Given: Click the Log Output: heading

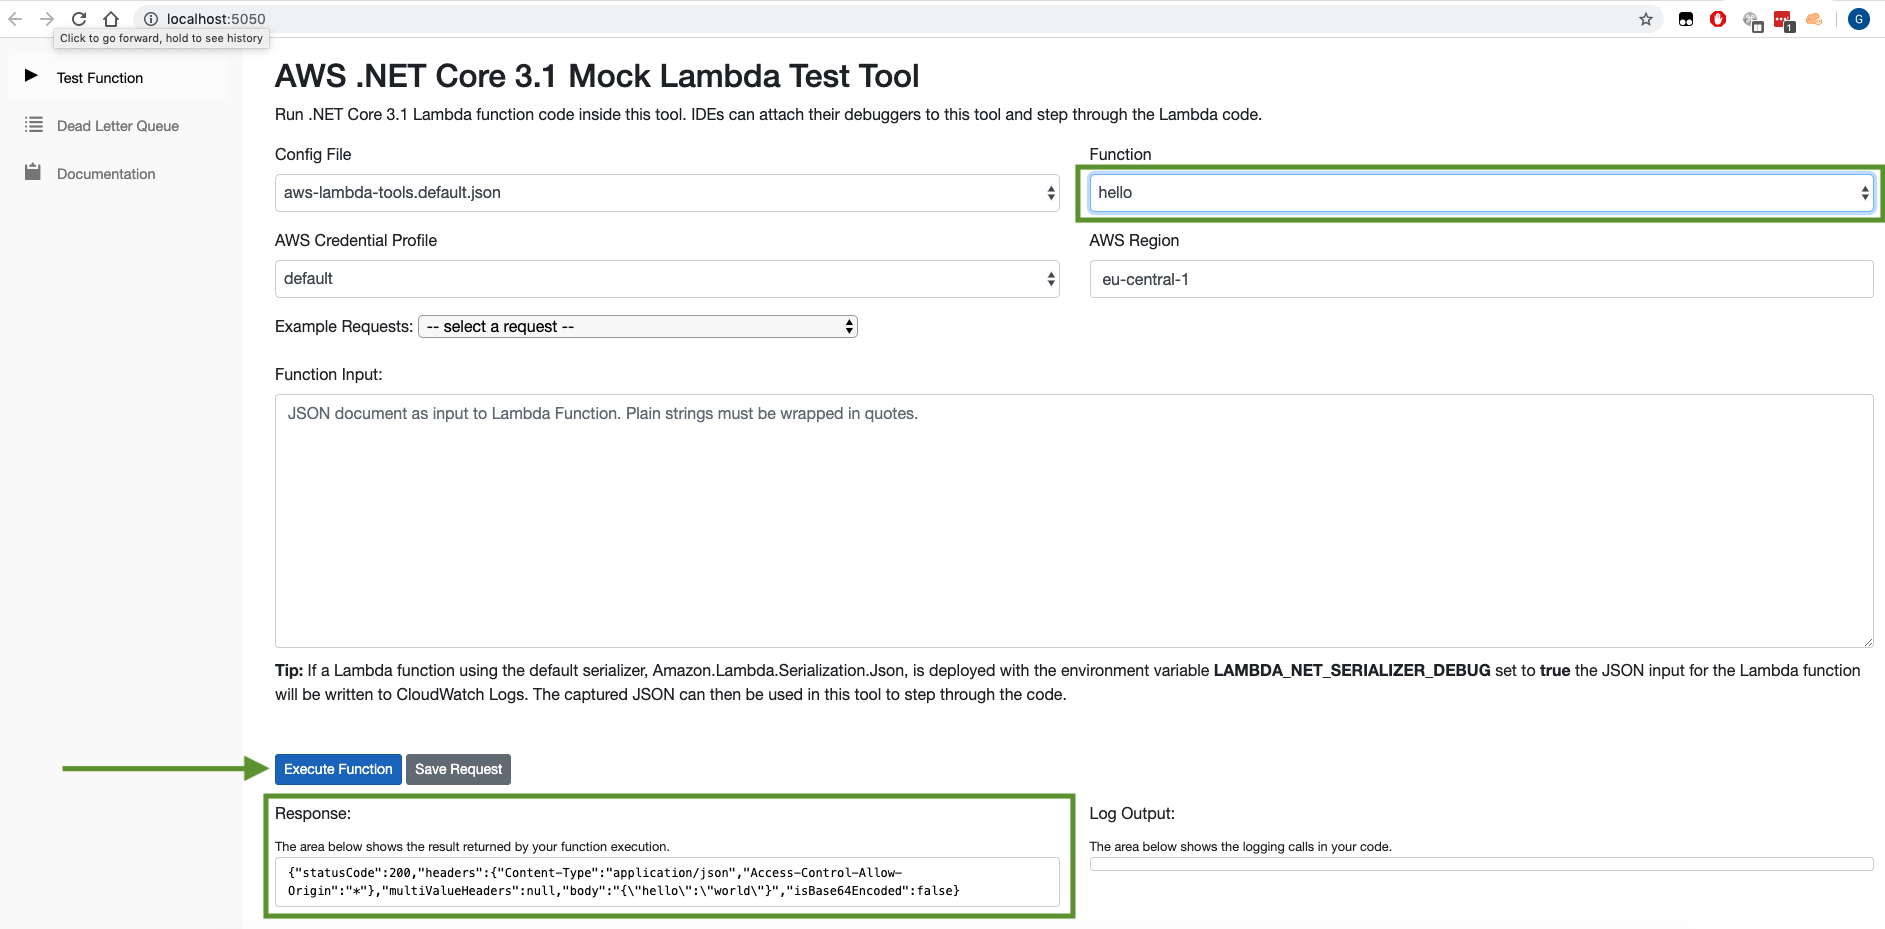Looking at the screenshot, I should pos(1132,814).
